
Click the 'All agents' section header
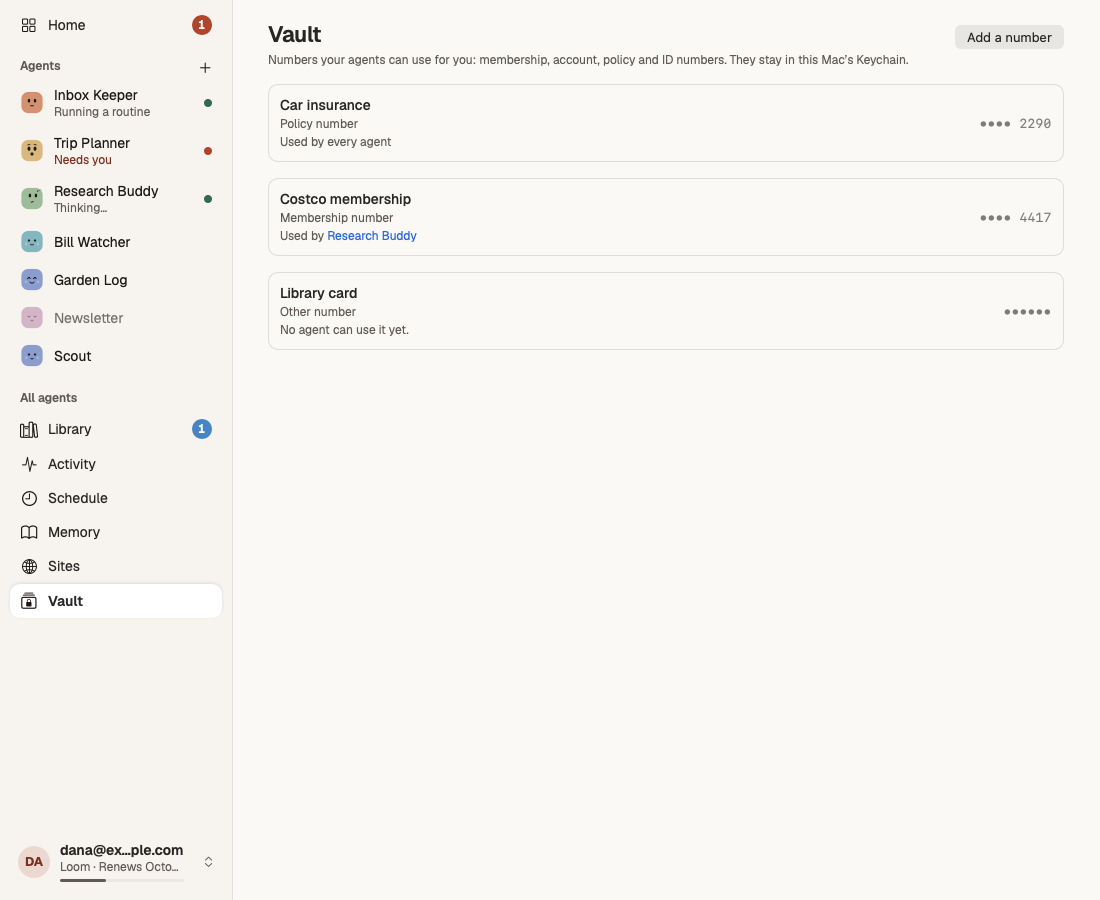(x=48, y=398)
